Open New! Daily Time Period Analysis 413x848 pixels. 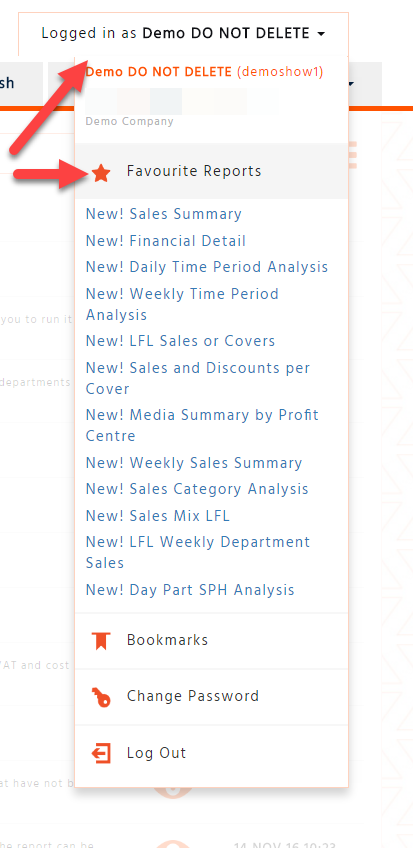(206, 267)
